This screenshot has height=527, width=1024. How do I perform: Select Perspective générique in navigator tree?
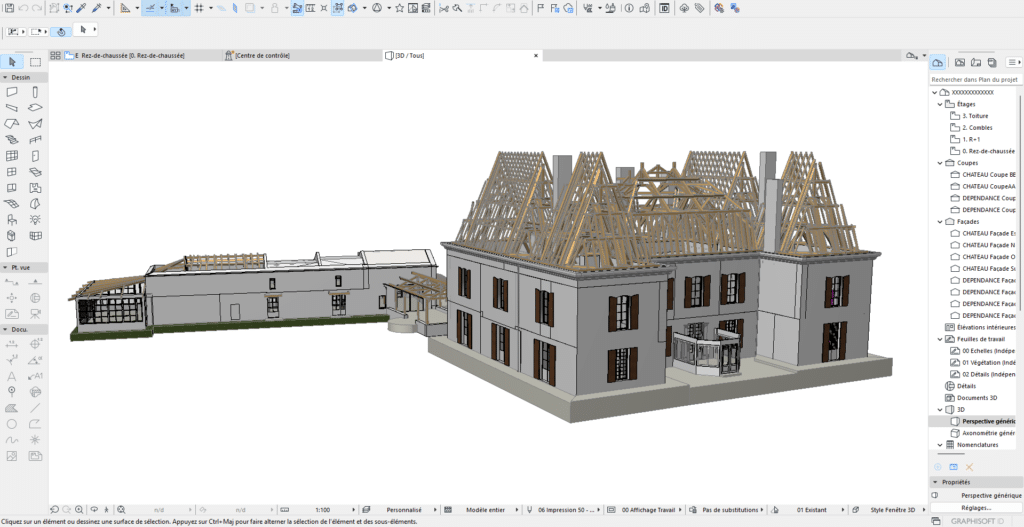(984, 421)
